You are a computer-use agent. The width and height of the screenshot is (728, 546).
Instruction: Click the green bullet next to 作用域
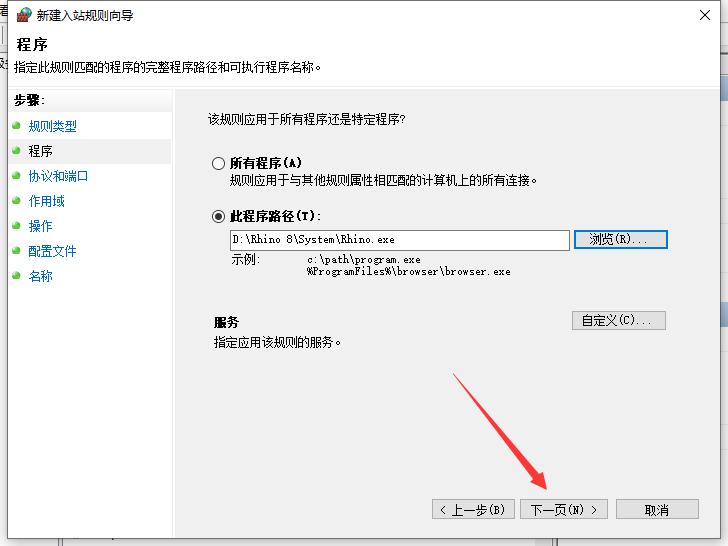pos(15,201)
